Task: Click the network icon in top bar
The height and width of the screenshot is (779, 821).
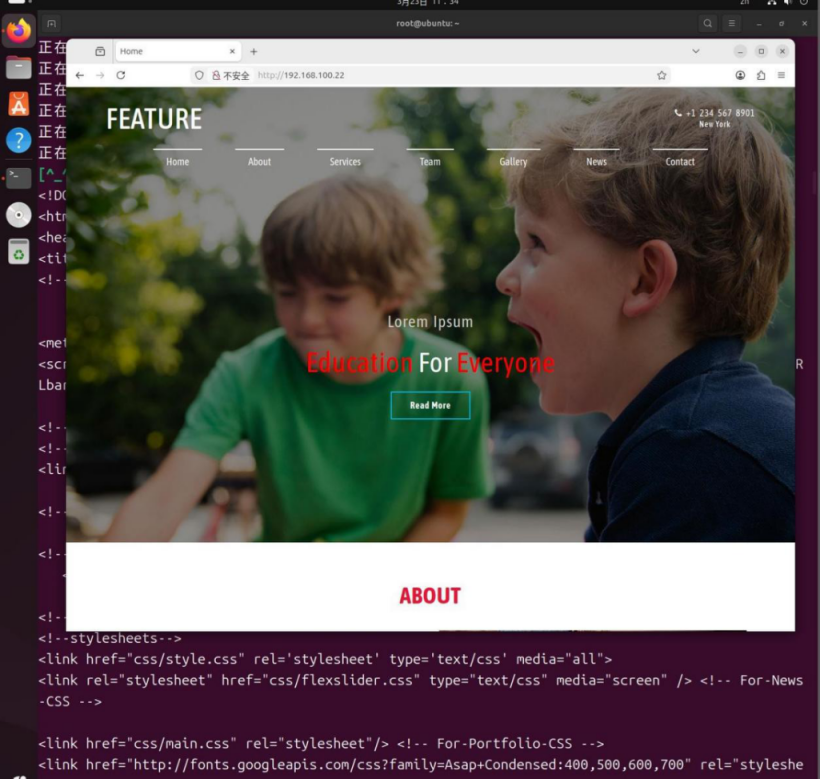Action: tap(771, 3)
